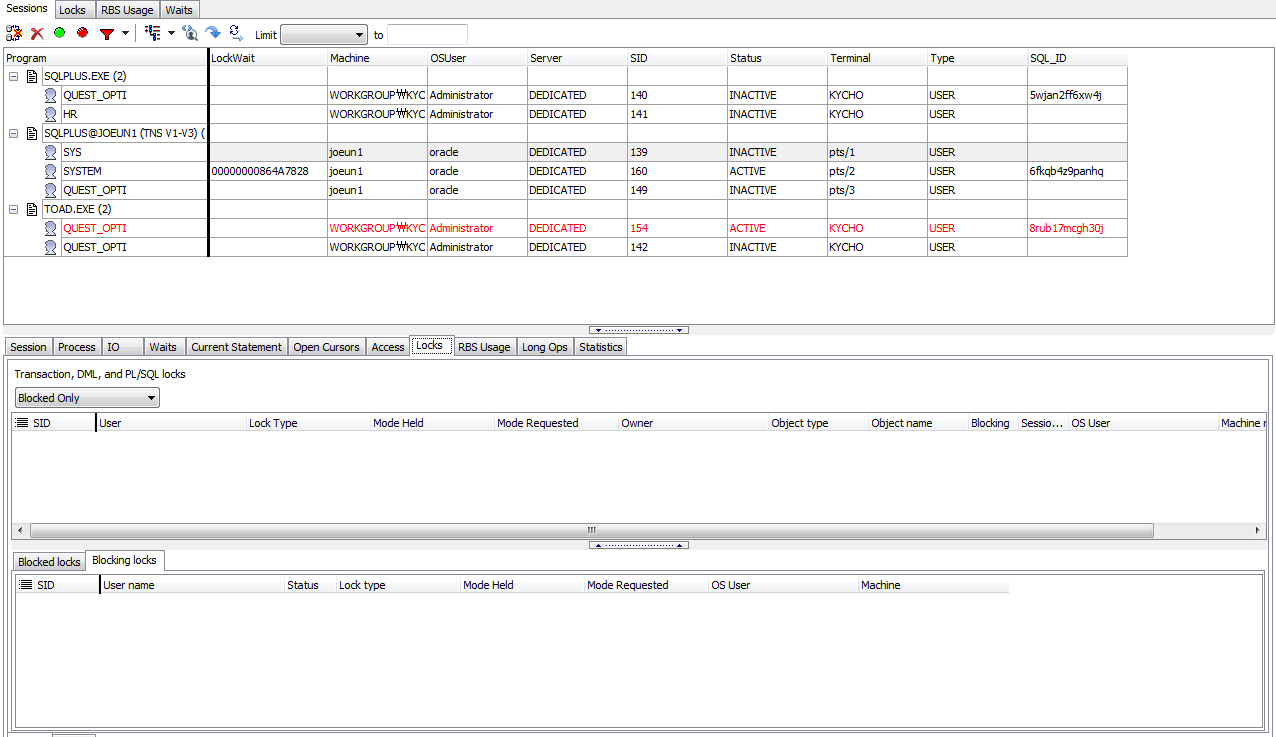Click the tree grouping toolbar icon
This screenshot has width=1276, height=737.
[x=153, y=34]
